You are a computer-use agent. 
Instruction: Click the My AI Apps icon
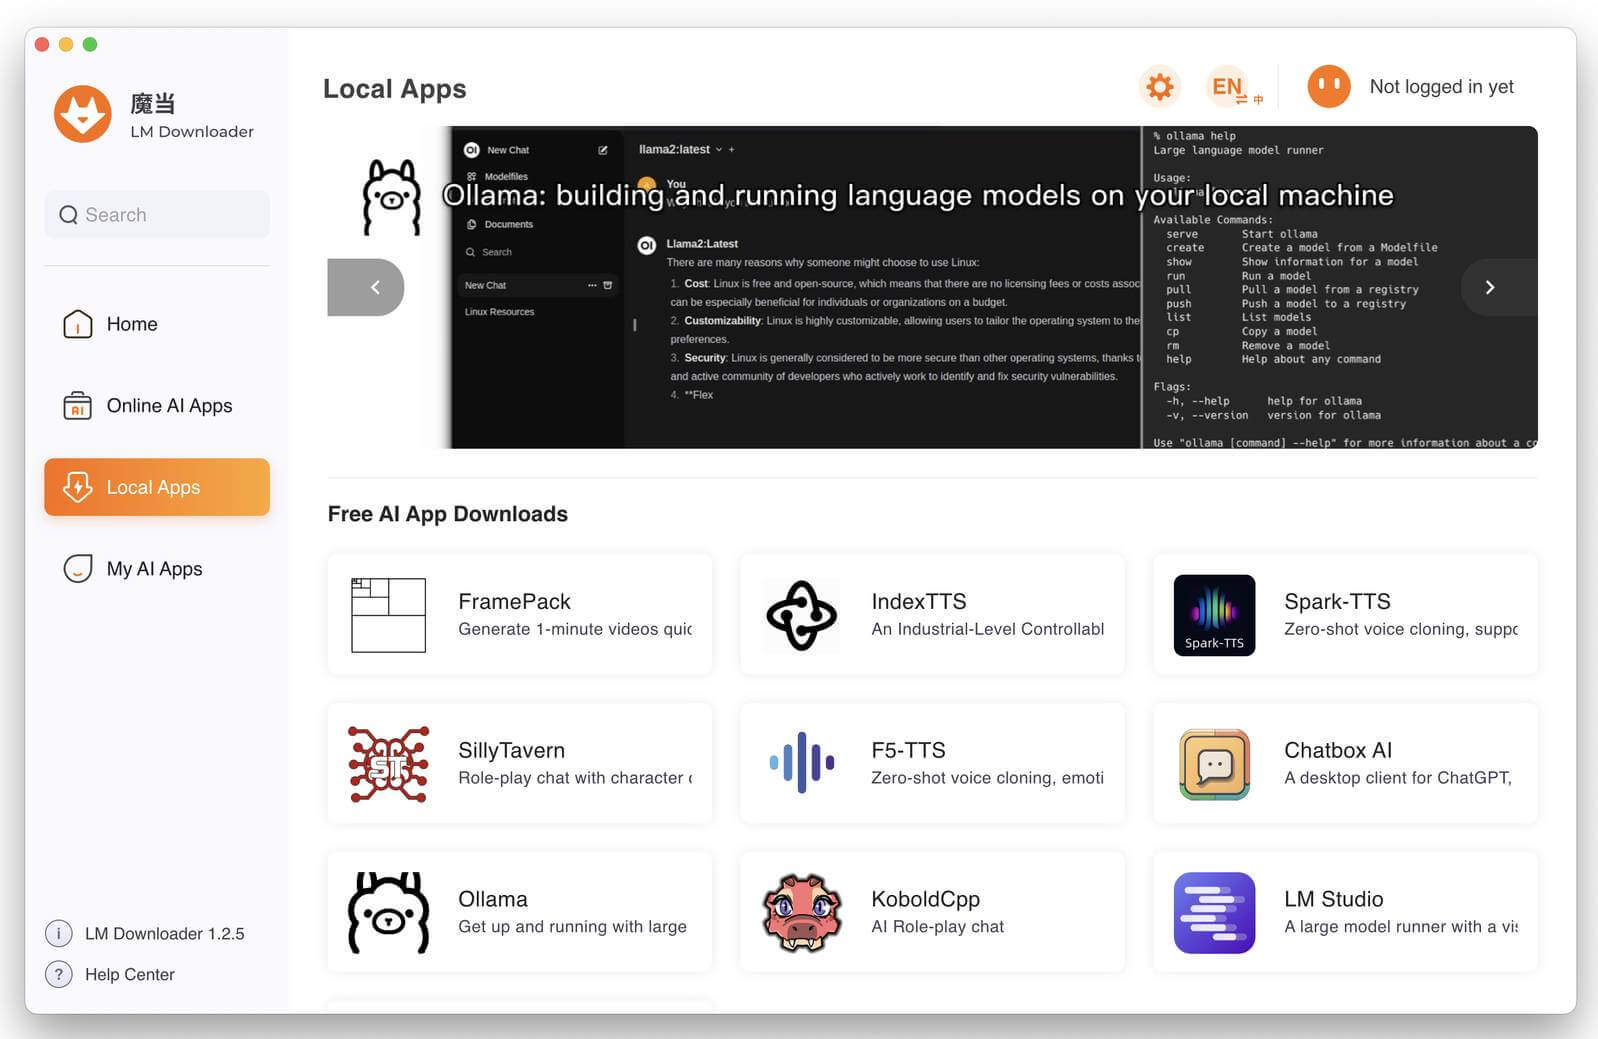(x=77, y=568)
